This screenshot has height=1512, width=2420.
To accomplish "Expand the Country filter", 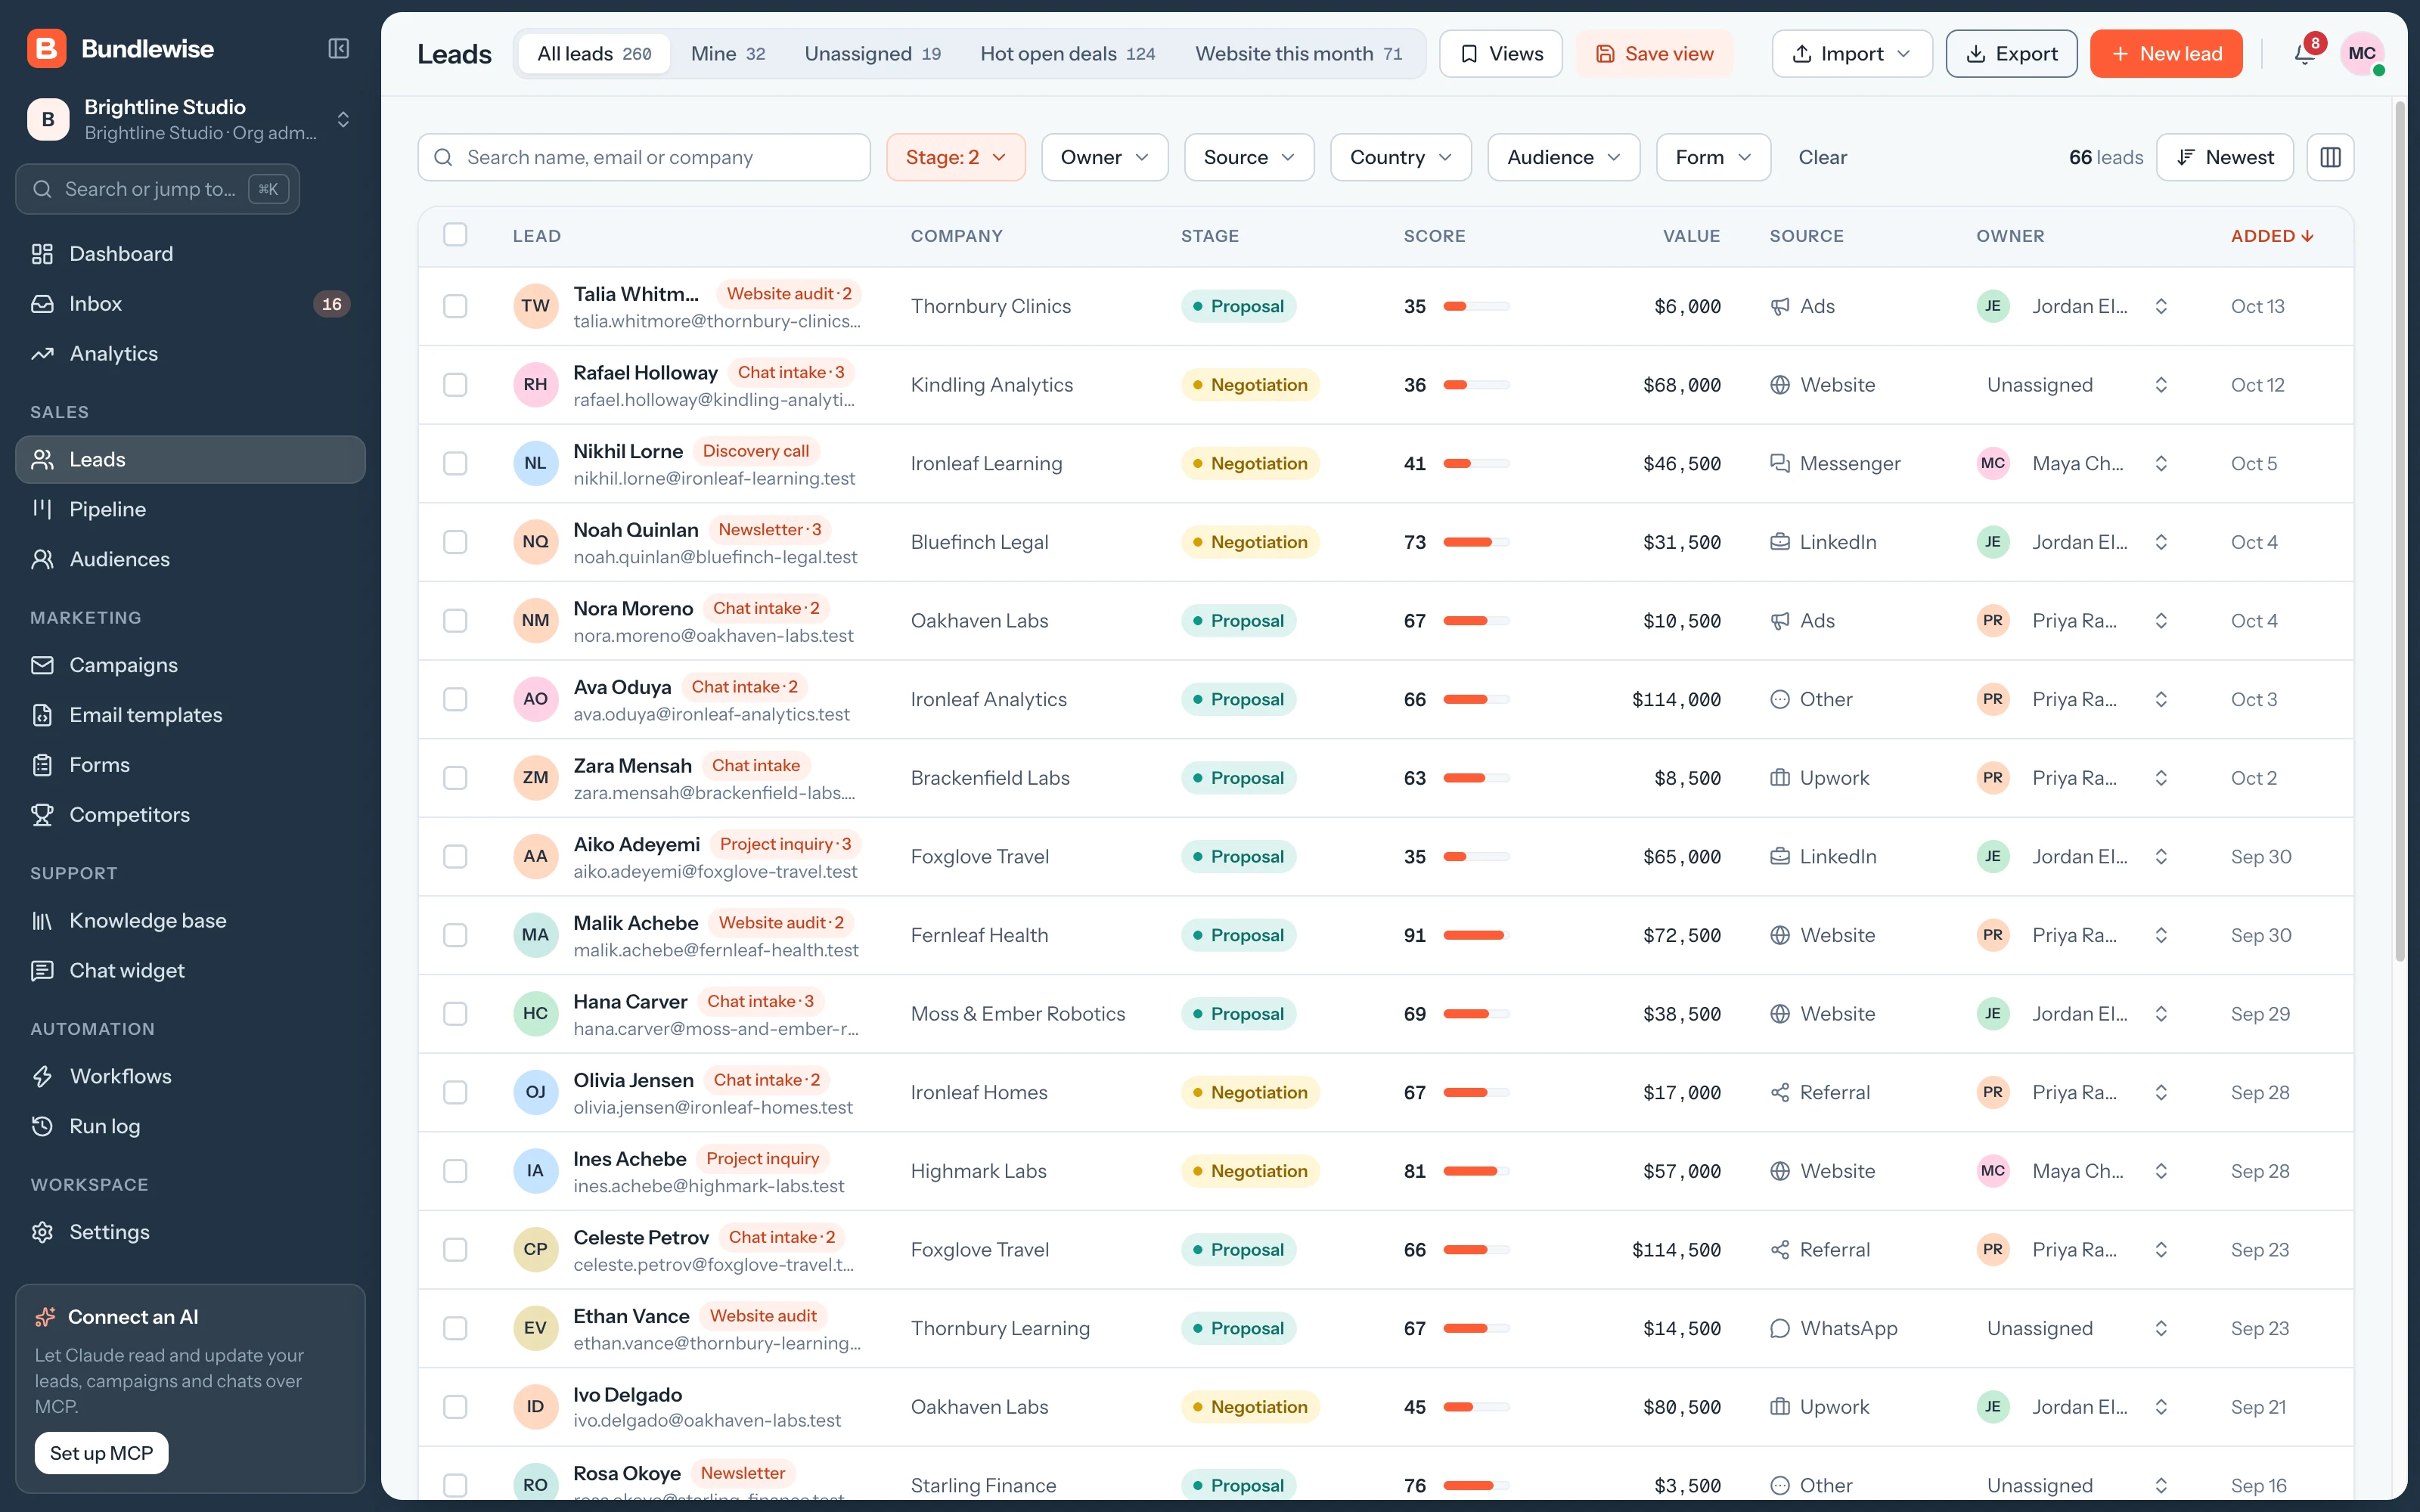I will point(1400,157).
